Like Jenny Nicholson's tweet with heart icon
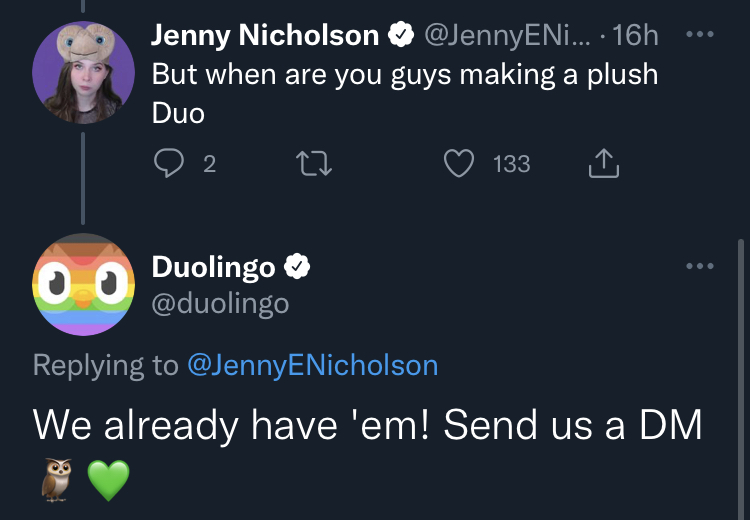Image resolution: width=750 pixels, height=520 pixels. click(x=459, y=163)
